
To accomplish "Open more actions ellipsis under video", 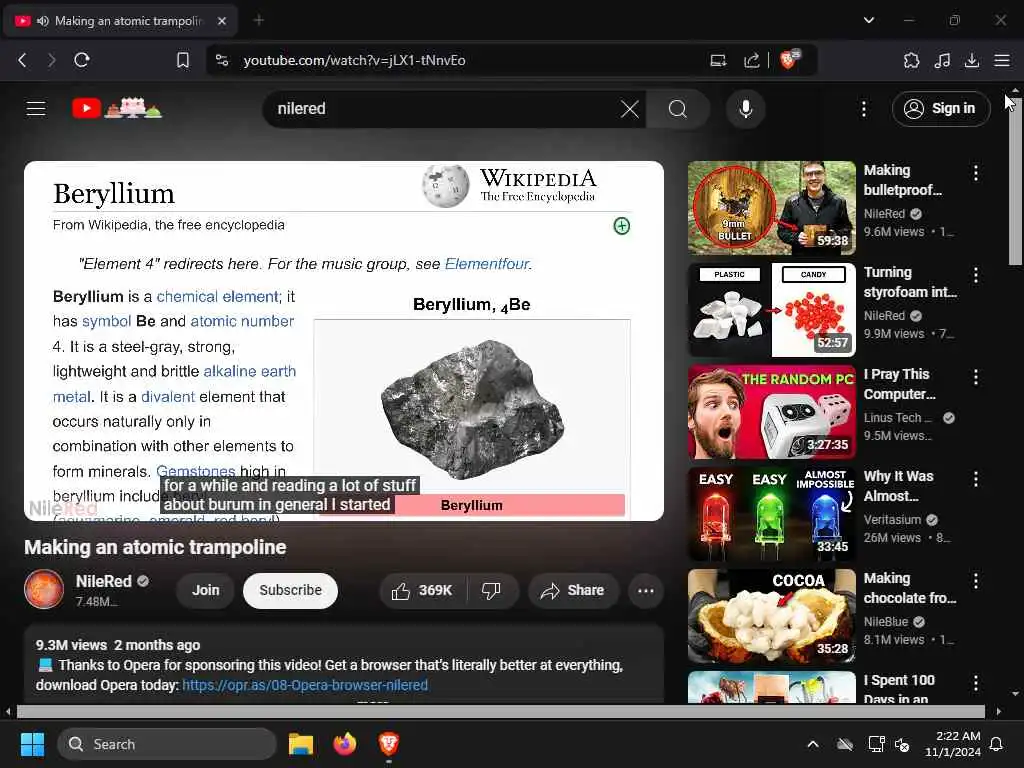I will (x=646, y=590).
